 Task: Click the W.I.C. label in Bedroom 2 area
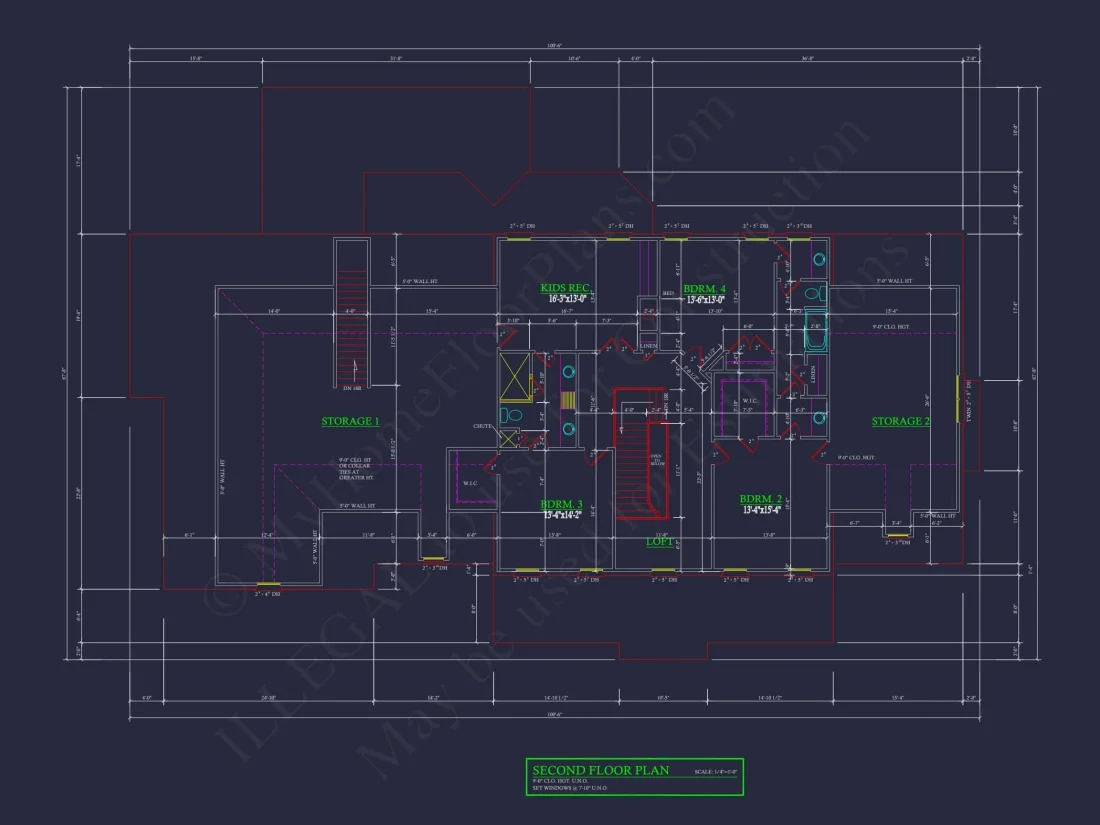748,398
